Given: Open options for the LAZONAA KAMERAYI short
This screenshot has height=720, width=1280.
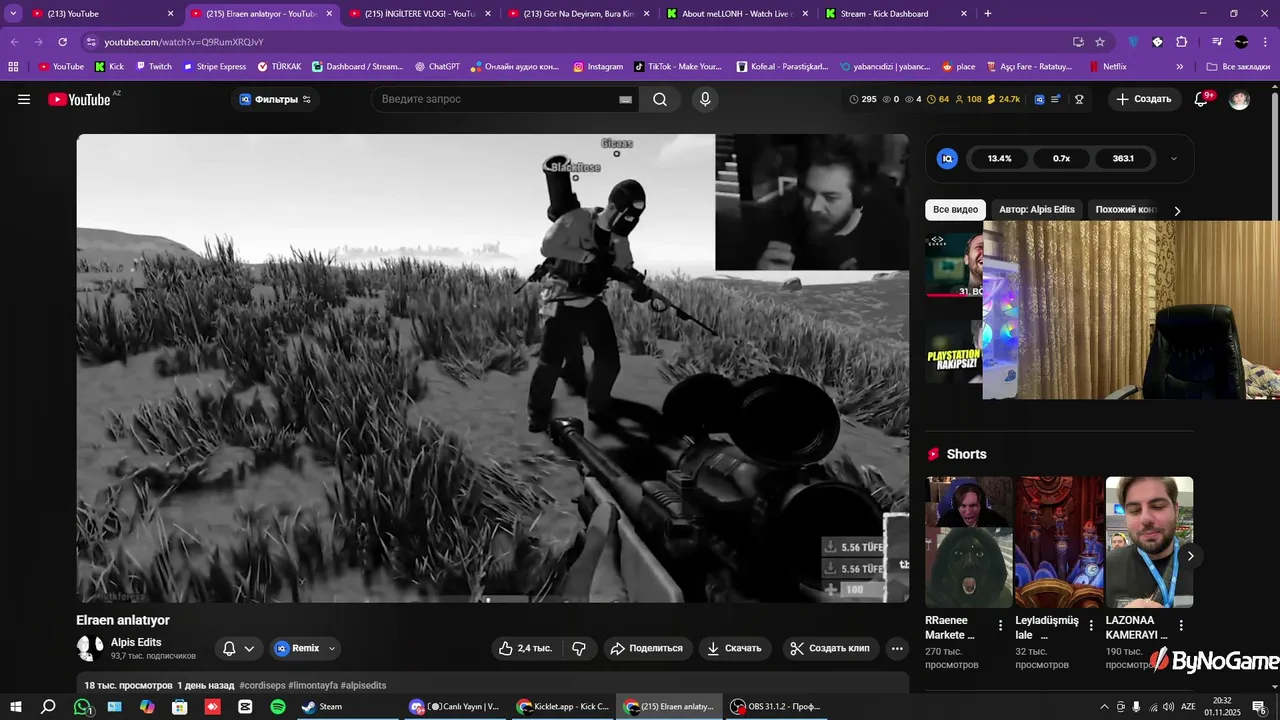Looking at the screenshot, I should click(1181, 626).
